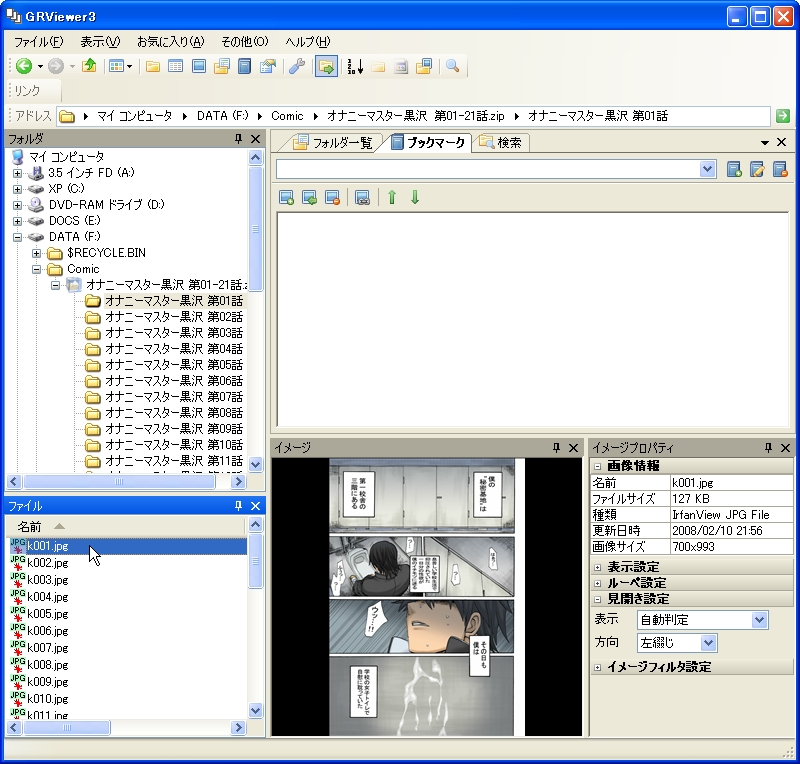Expand the $RECYCLE.BIN folder node
800x764 pixels.
(x=36, y=253)
